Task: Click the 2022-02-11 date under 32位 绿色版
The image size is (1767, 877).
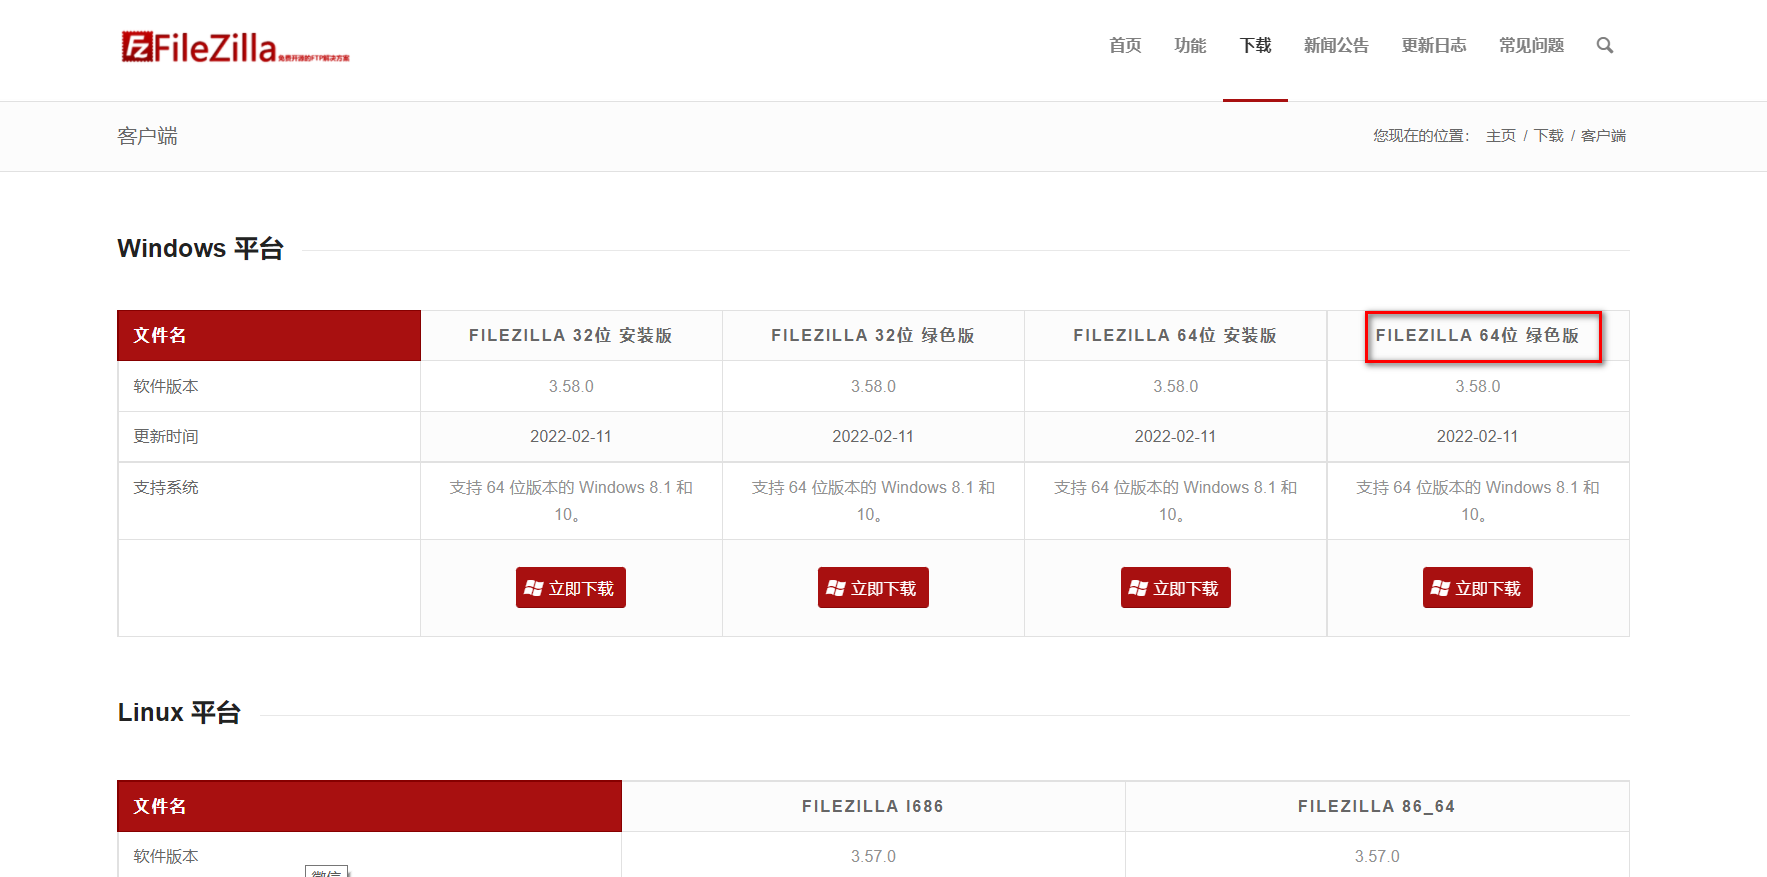Action: (x=873, y=437)
